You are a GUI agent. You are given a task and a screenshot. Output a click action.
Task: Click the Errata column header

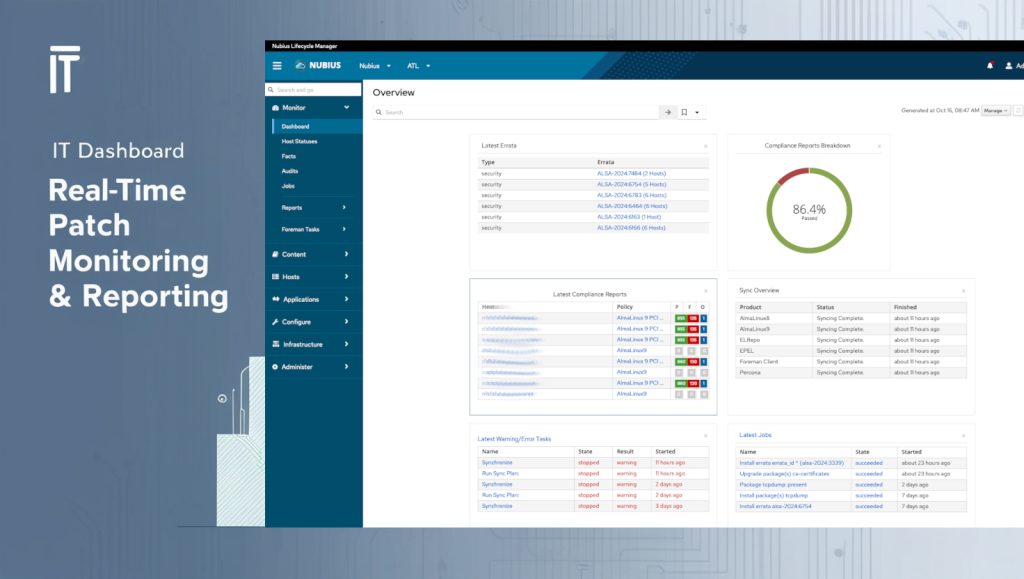pos(605,162)
